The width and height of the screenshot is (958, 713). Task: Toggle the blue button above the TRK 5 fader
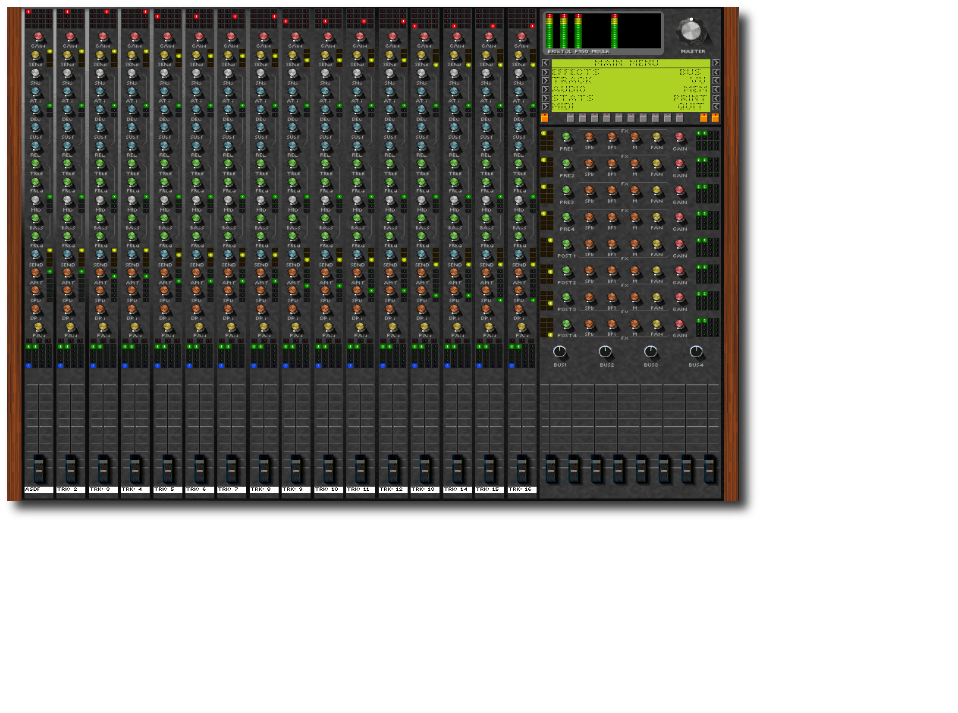(157, 365)
